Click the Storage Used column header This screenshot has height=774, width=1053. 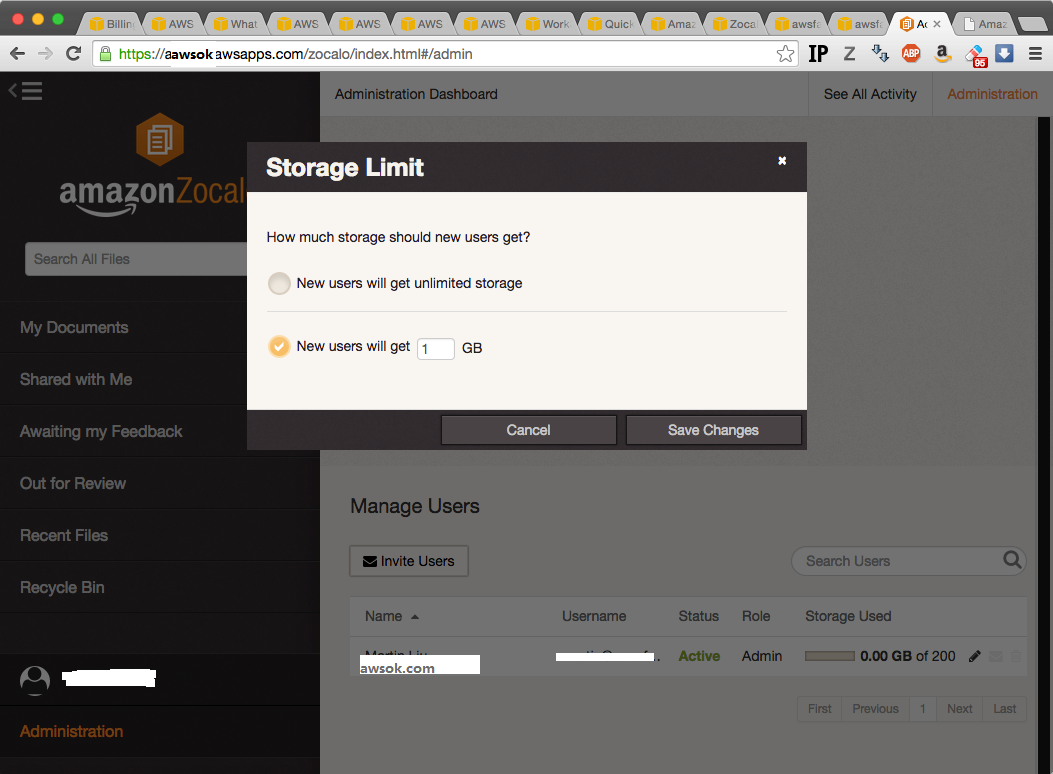[848, 616]
